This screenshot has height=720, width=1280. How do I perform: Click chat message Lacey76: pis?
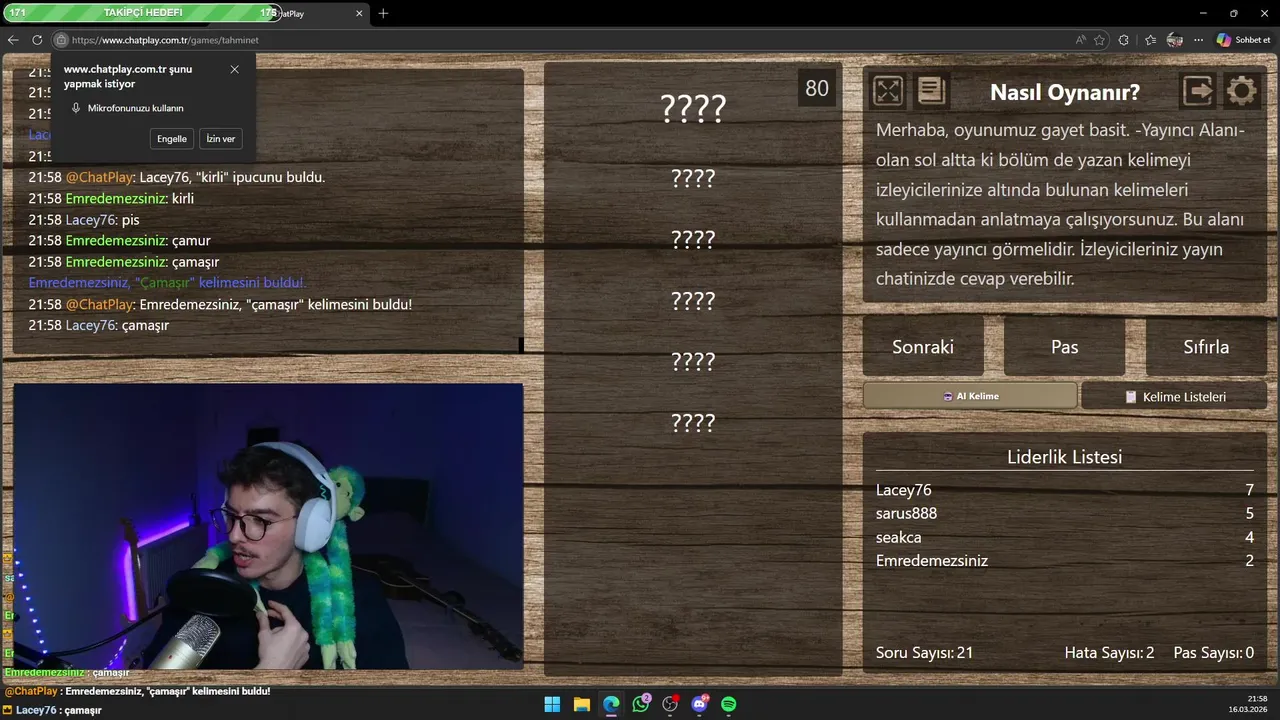84,219
